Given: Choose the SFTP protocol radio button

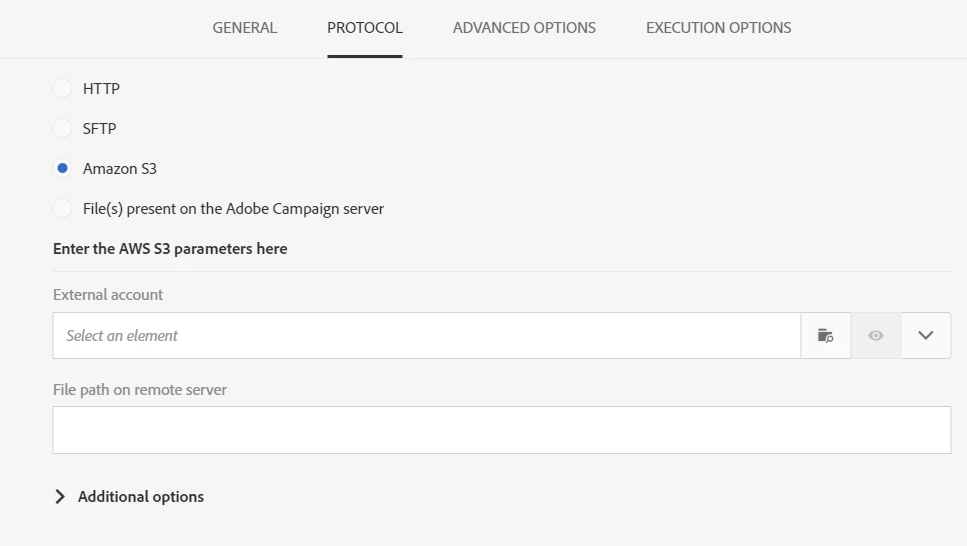Looking at the screenshot, I should pyautogui.click(x=62, y=129).
